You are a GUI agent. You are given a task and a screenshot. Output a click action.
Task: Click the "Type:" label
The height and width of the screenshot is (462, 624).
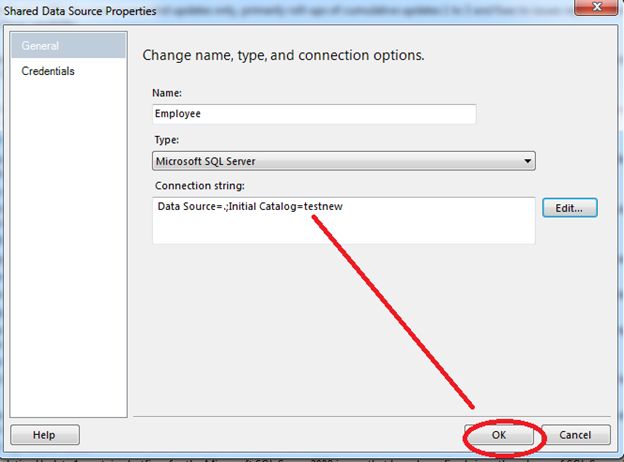(167, 139)
